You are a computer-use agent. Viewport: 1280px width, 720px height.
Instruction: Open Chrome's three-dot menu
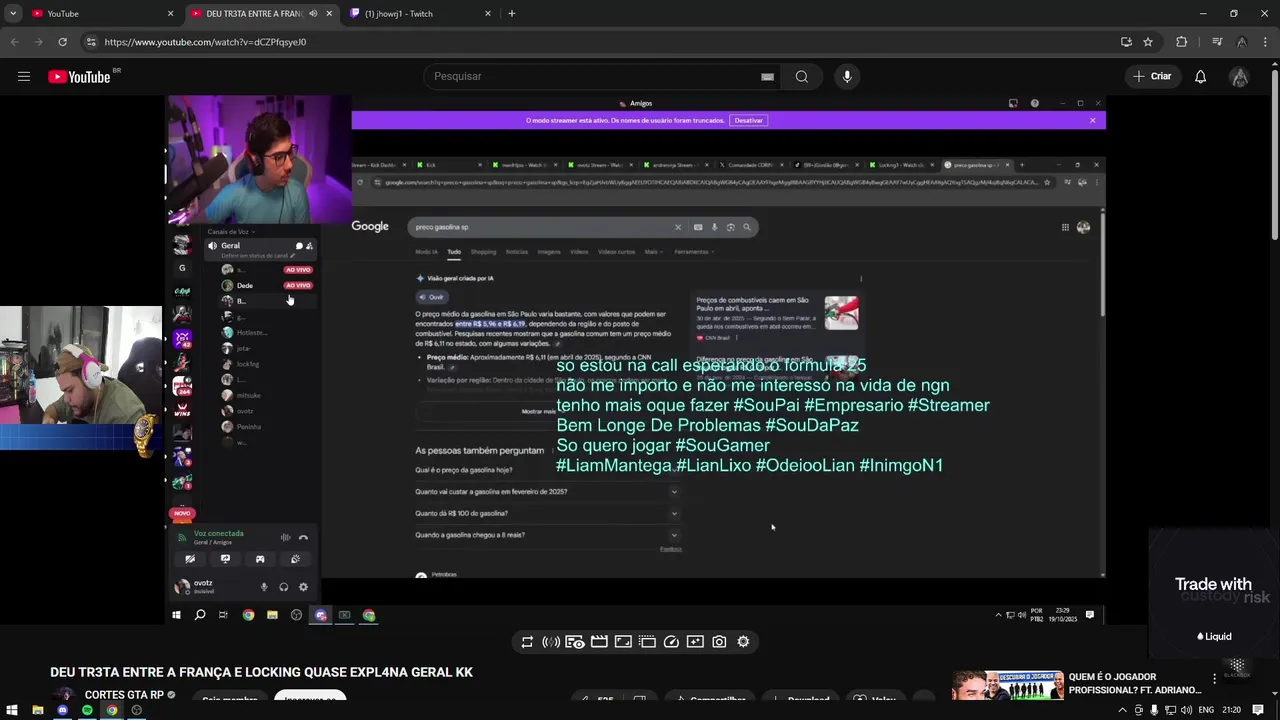click(1266, 42)
